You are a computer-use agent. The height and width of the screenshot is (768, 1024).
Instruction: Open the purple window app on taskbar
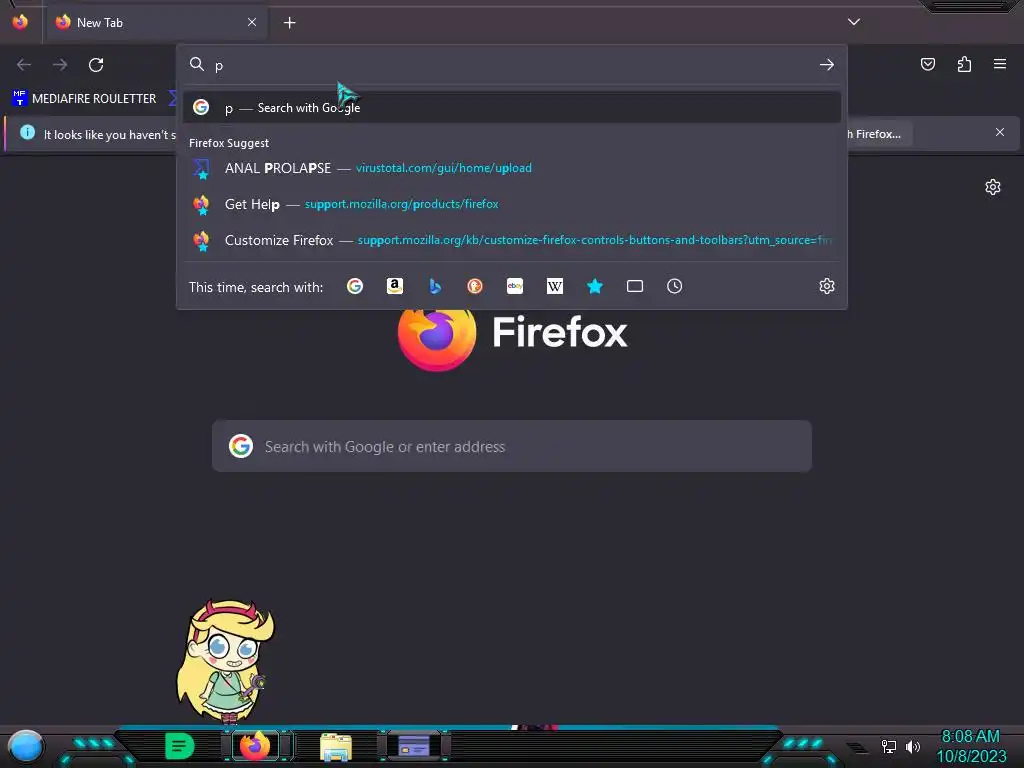[x=414, y=746]
